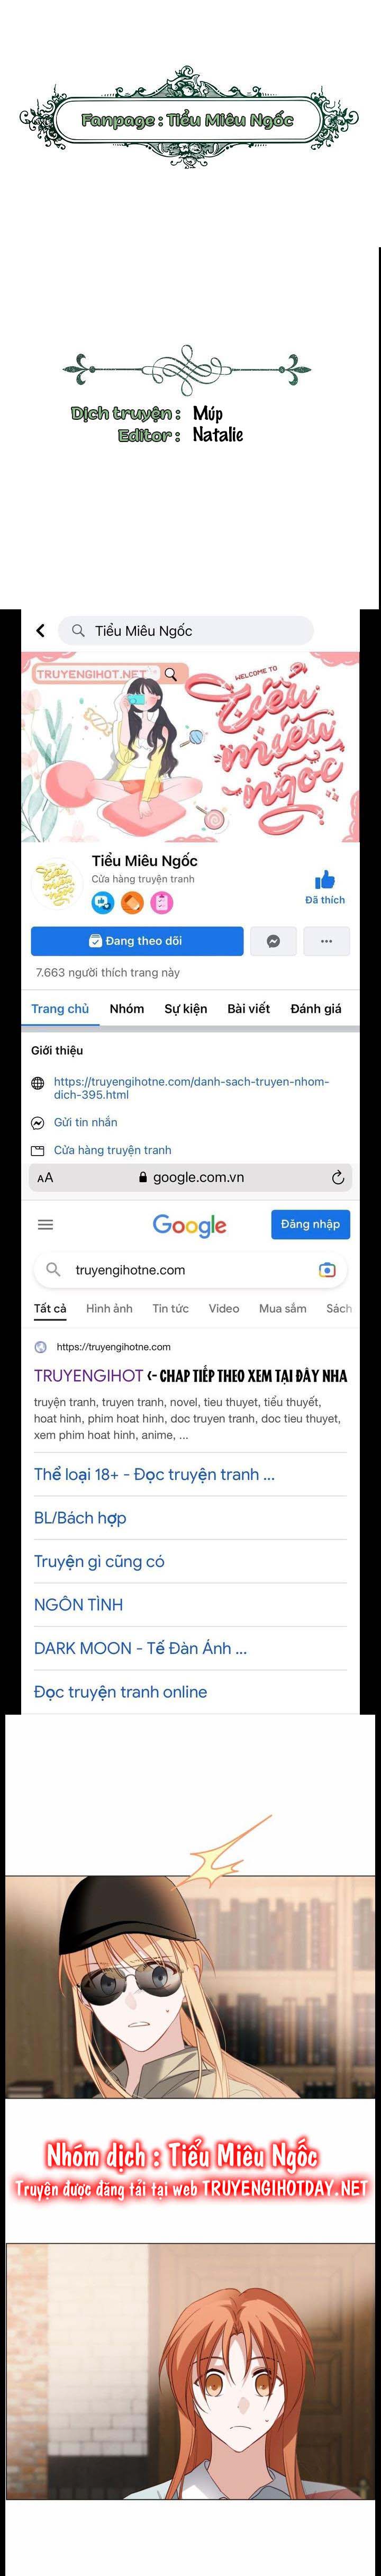Click the reload icon in address bar
This screenshot has height=2576, width=381.
pyautogui.click(x=338, y=1177)
